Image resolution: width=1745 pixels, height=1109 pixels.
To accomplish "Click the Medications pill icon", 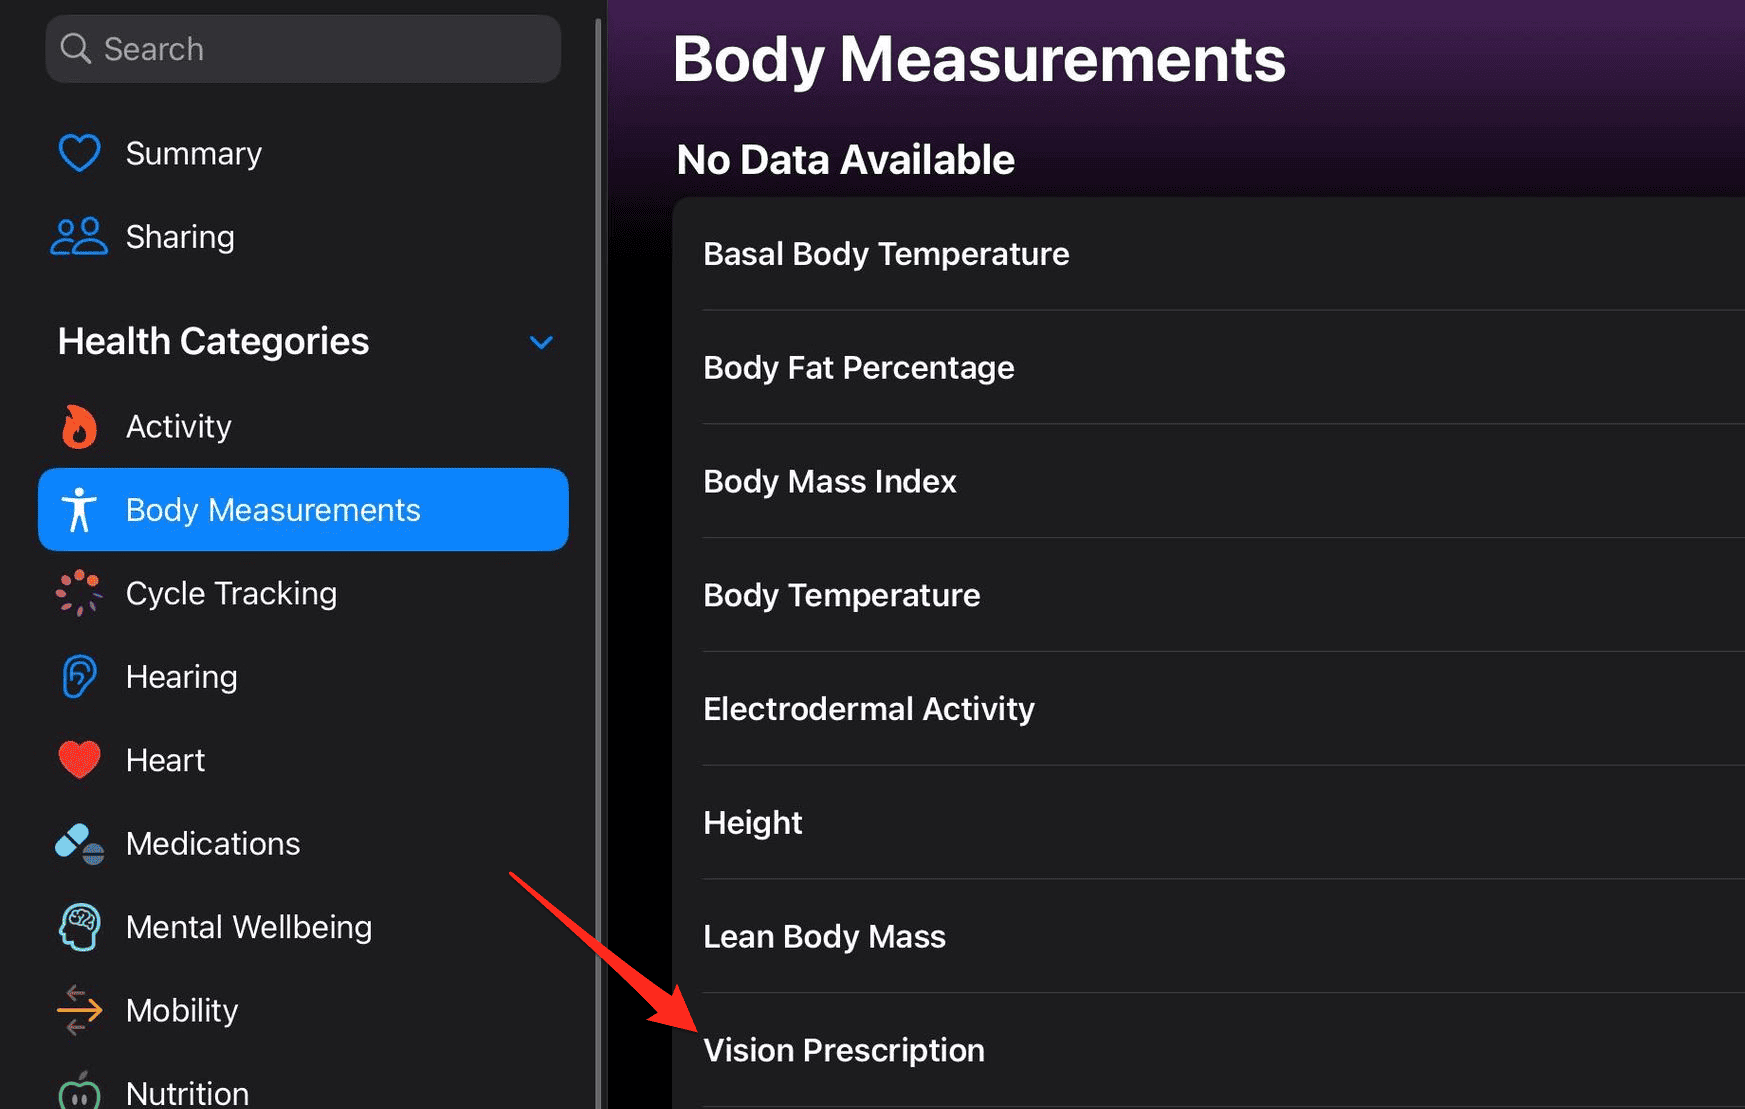I will pos(79,844).
